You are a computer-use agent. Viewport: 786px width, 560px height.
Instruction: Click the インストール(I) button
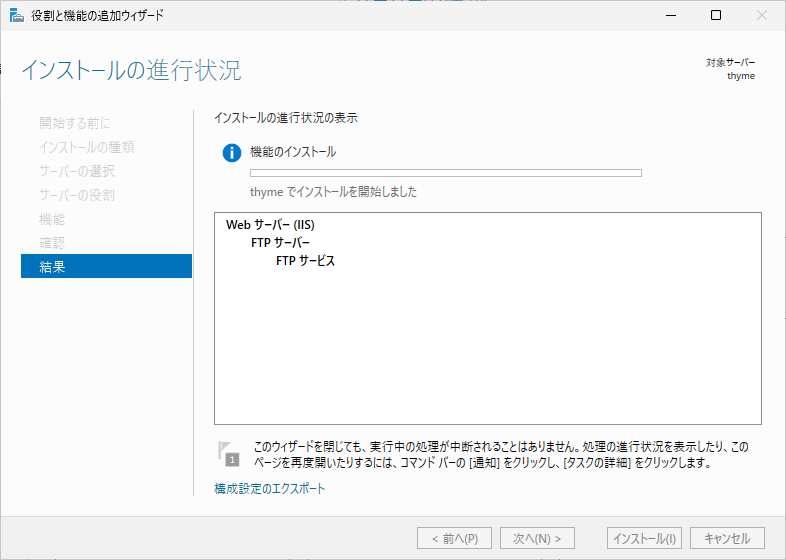click(x=644, y=538)
